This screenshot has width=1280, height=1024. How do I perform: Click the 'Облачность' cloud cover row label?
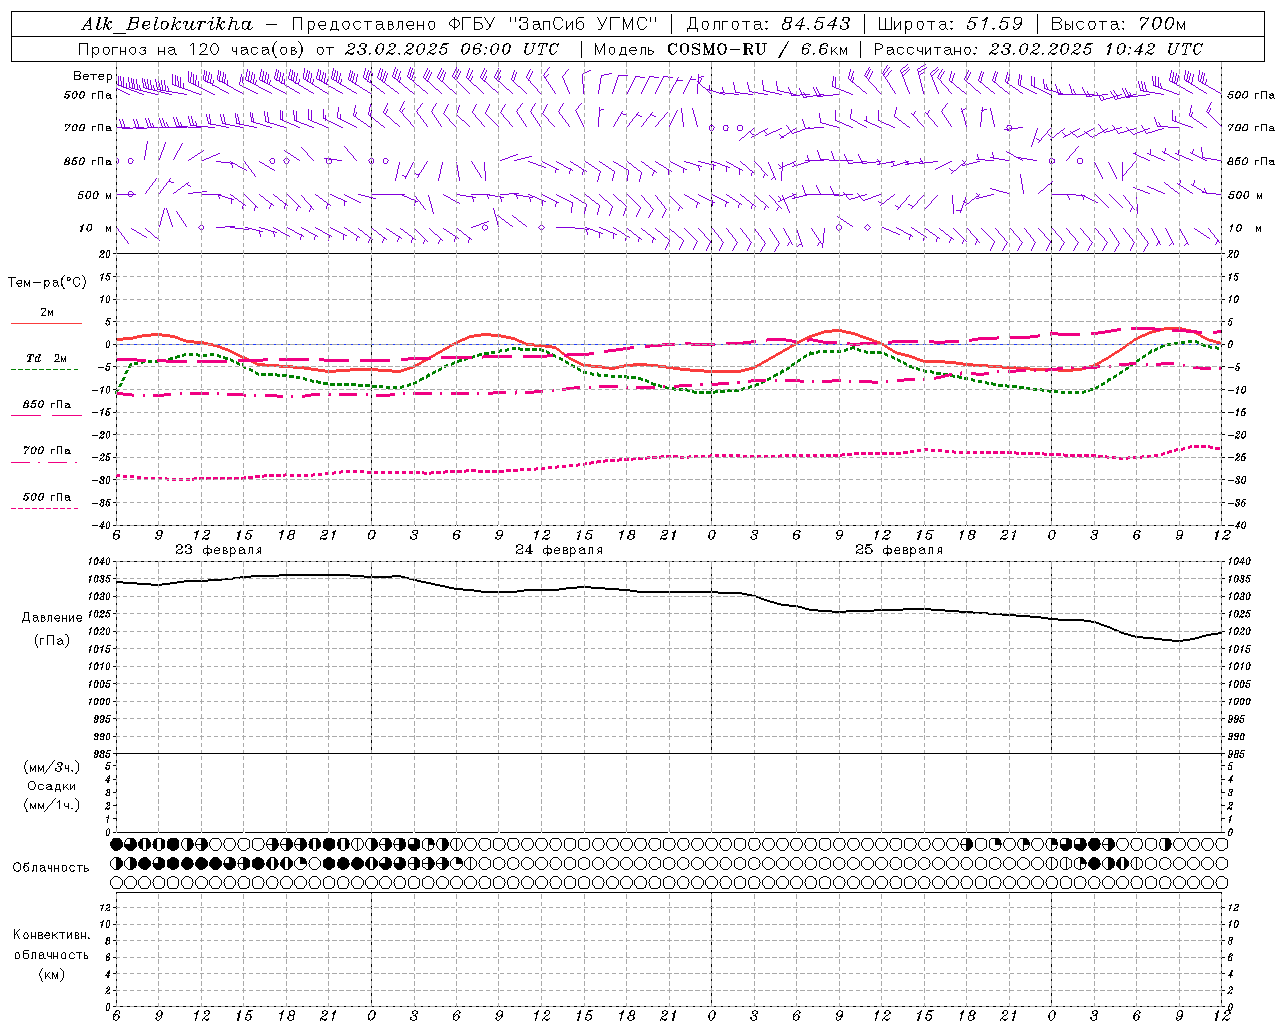point(51,868)
